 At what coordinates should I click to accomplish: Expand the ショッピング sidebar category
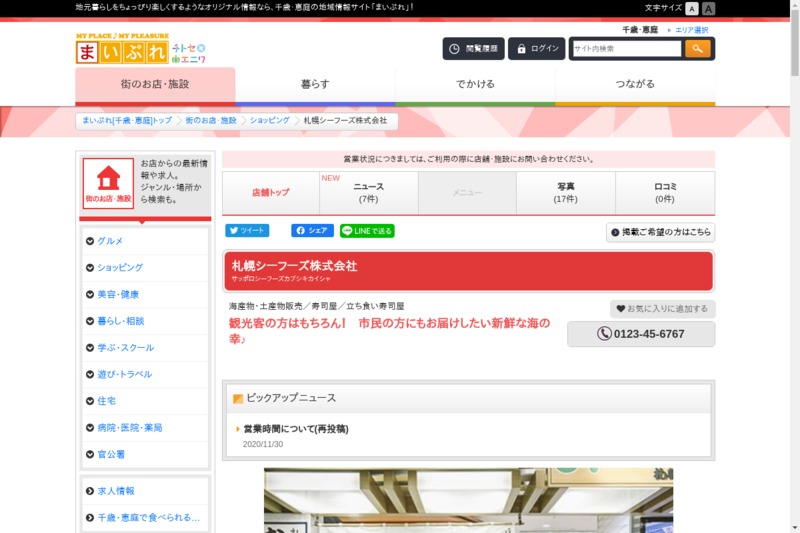119,268
